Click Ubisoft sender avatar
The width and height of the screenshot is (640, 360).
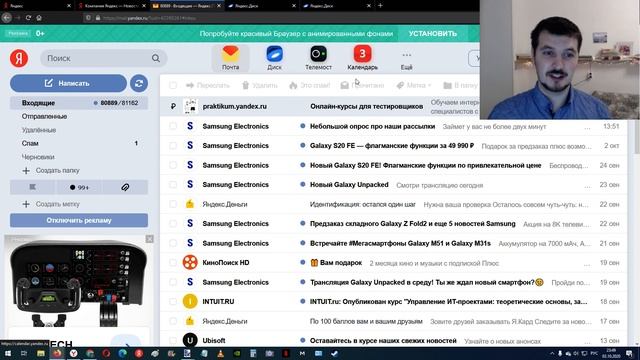point(190,340)
